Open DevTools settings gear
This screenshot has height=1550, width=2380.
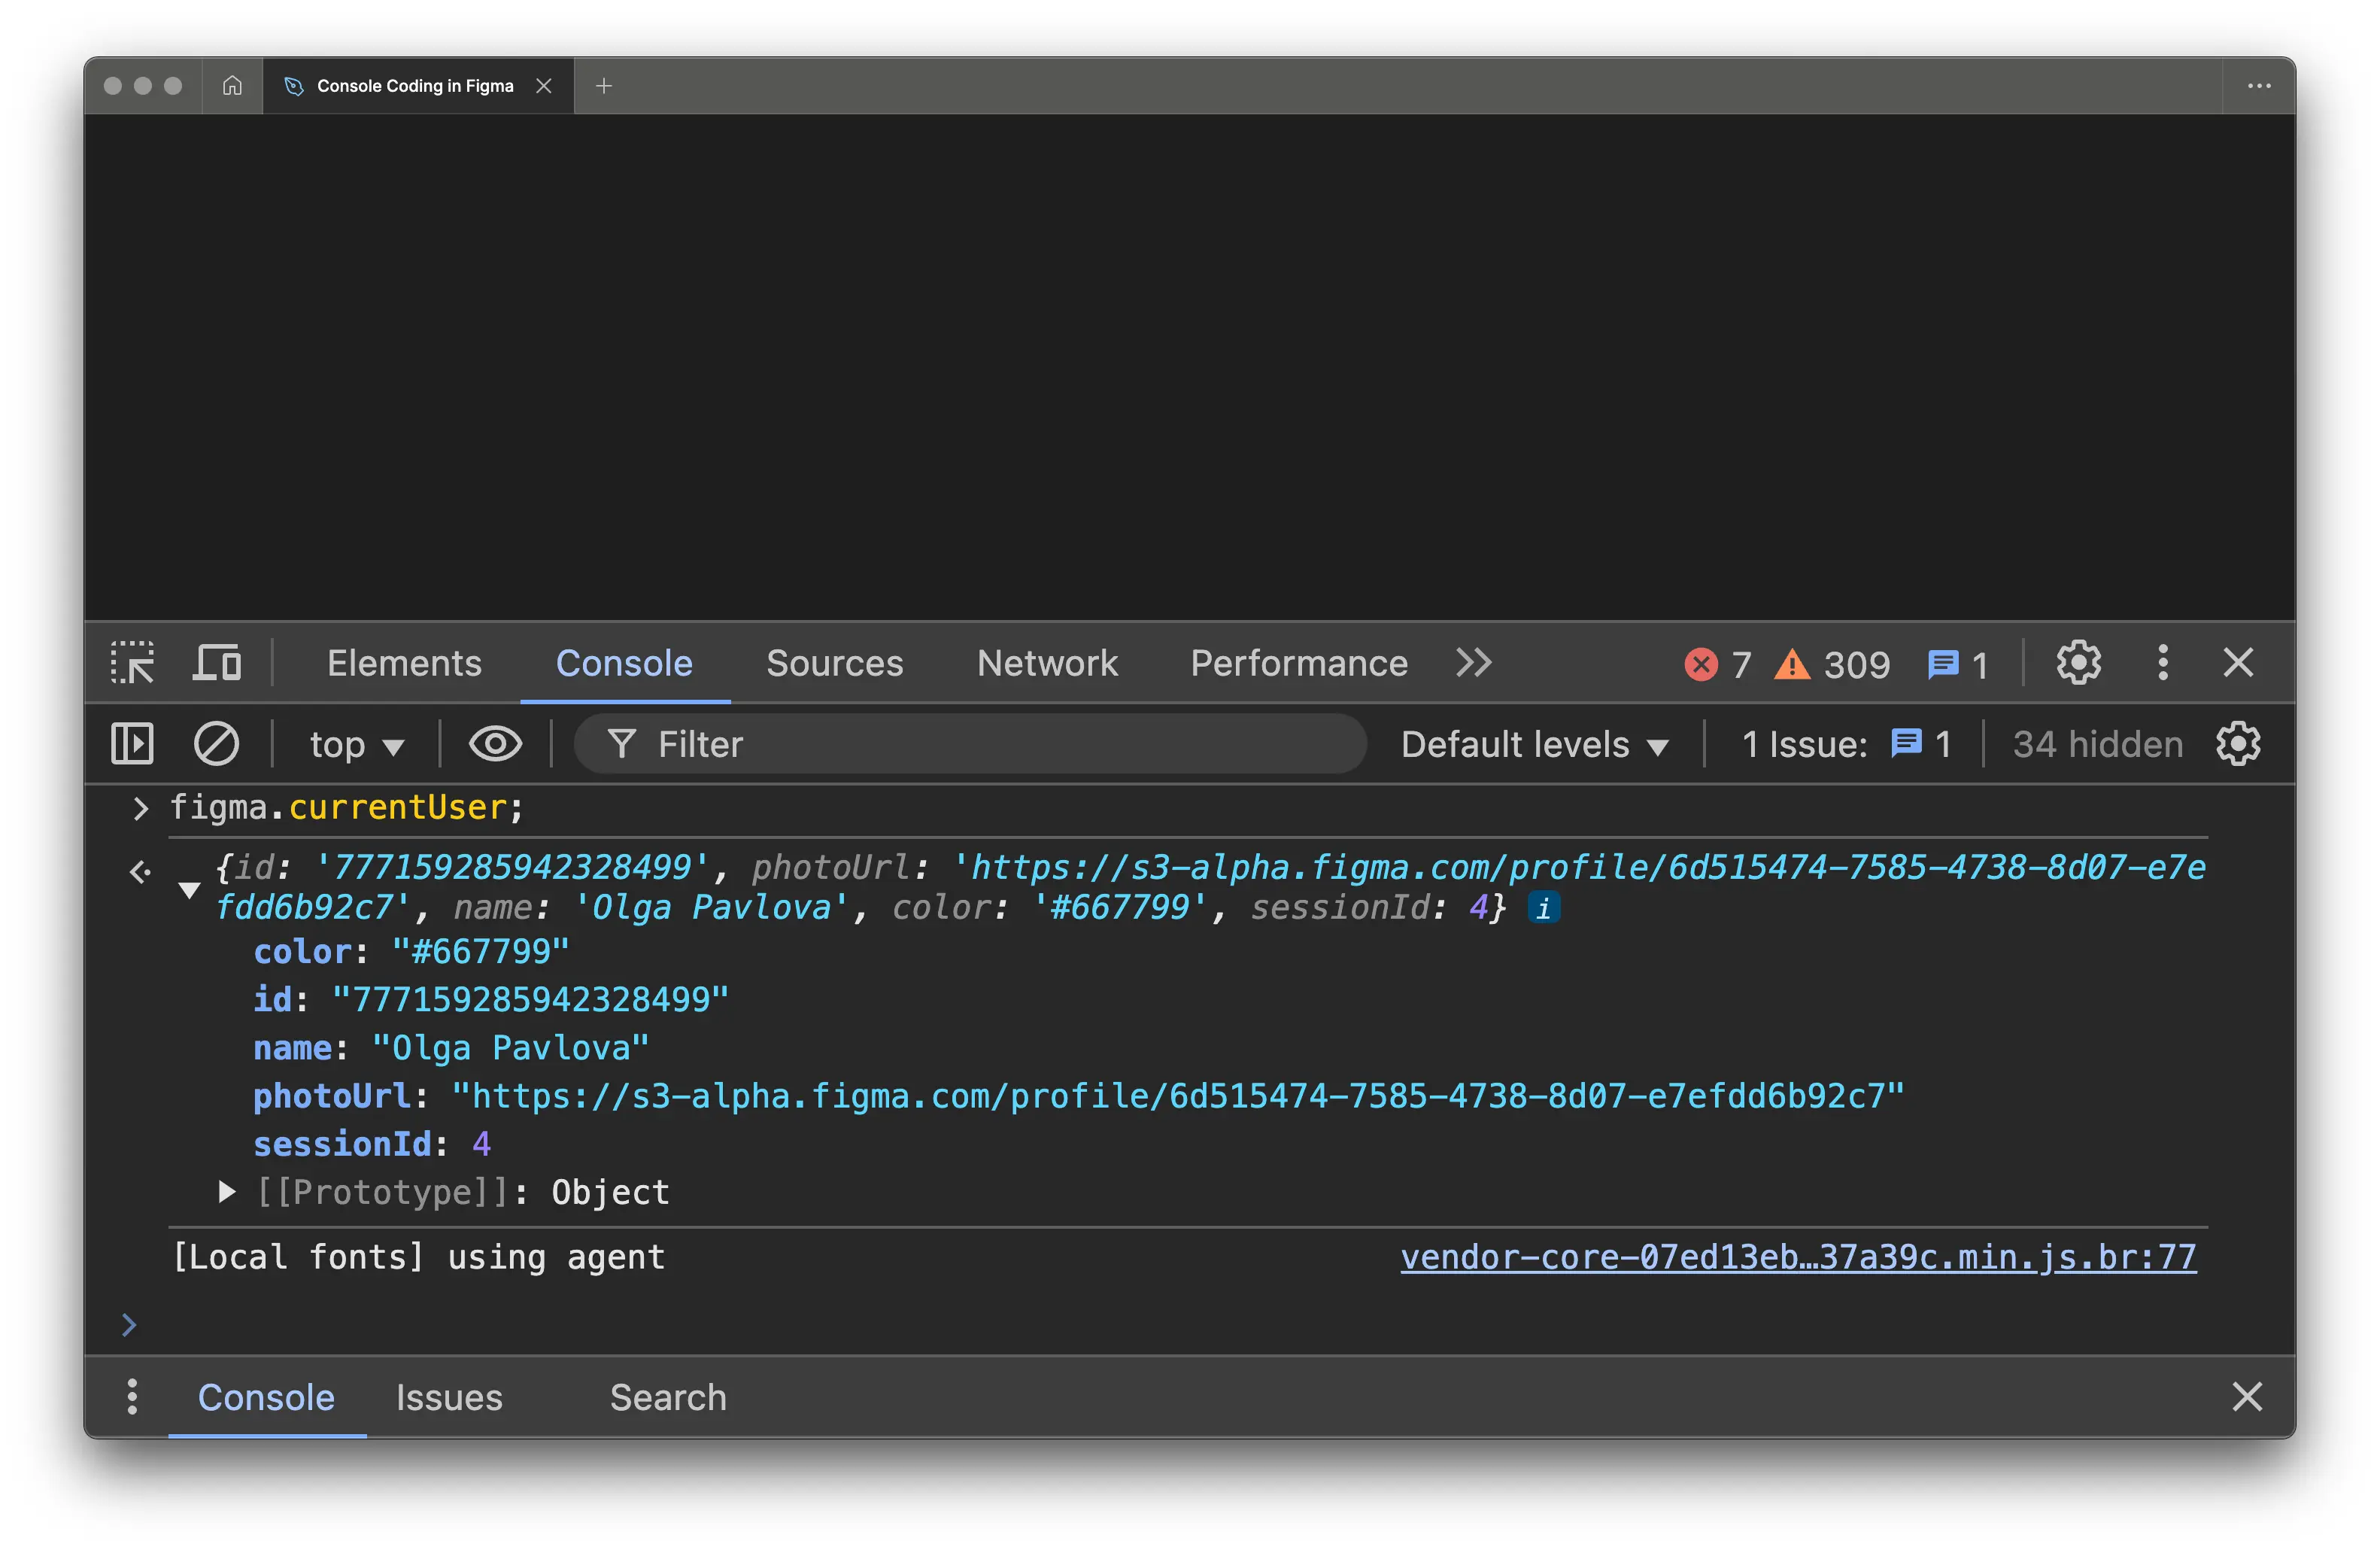(2078, 663)
